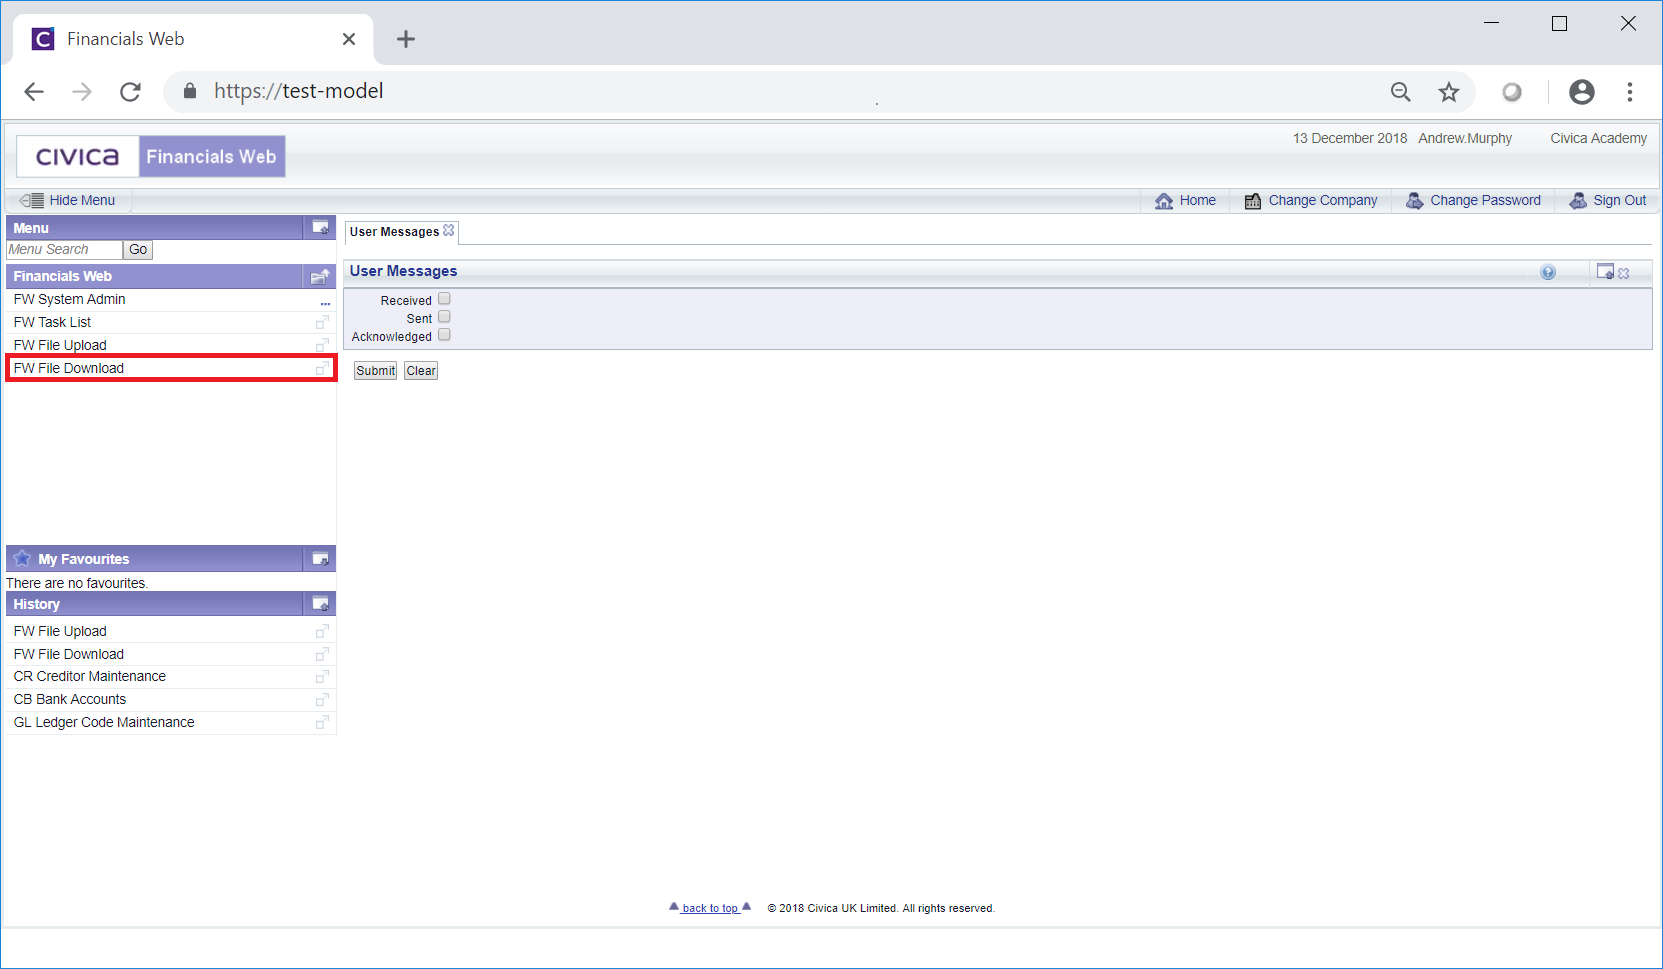Expand FW System Admin menu item
The image size is (1663, 969).
click(x=325, y=300)
